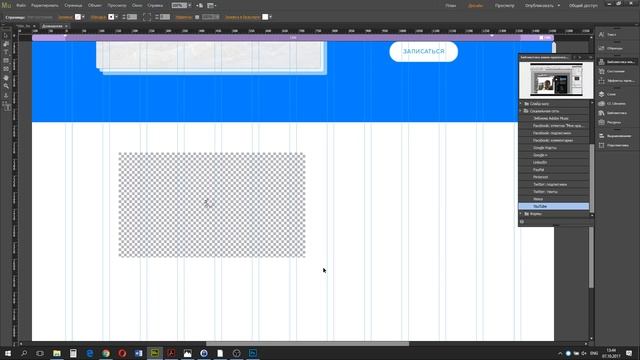Open the Ресурсы assets panel

coord(602,122)
